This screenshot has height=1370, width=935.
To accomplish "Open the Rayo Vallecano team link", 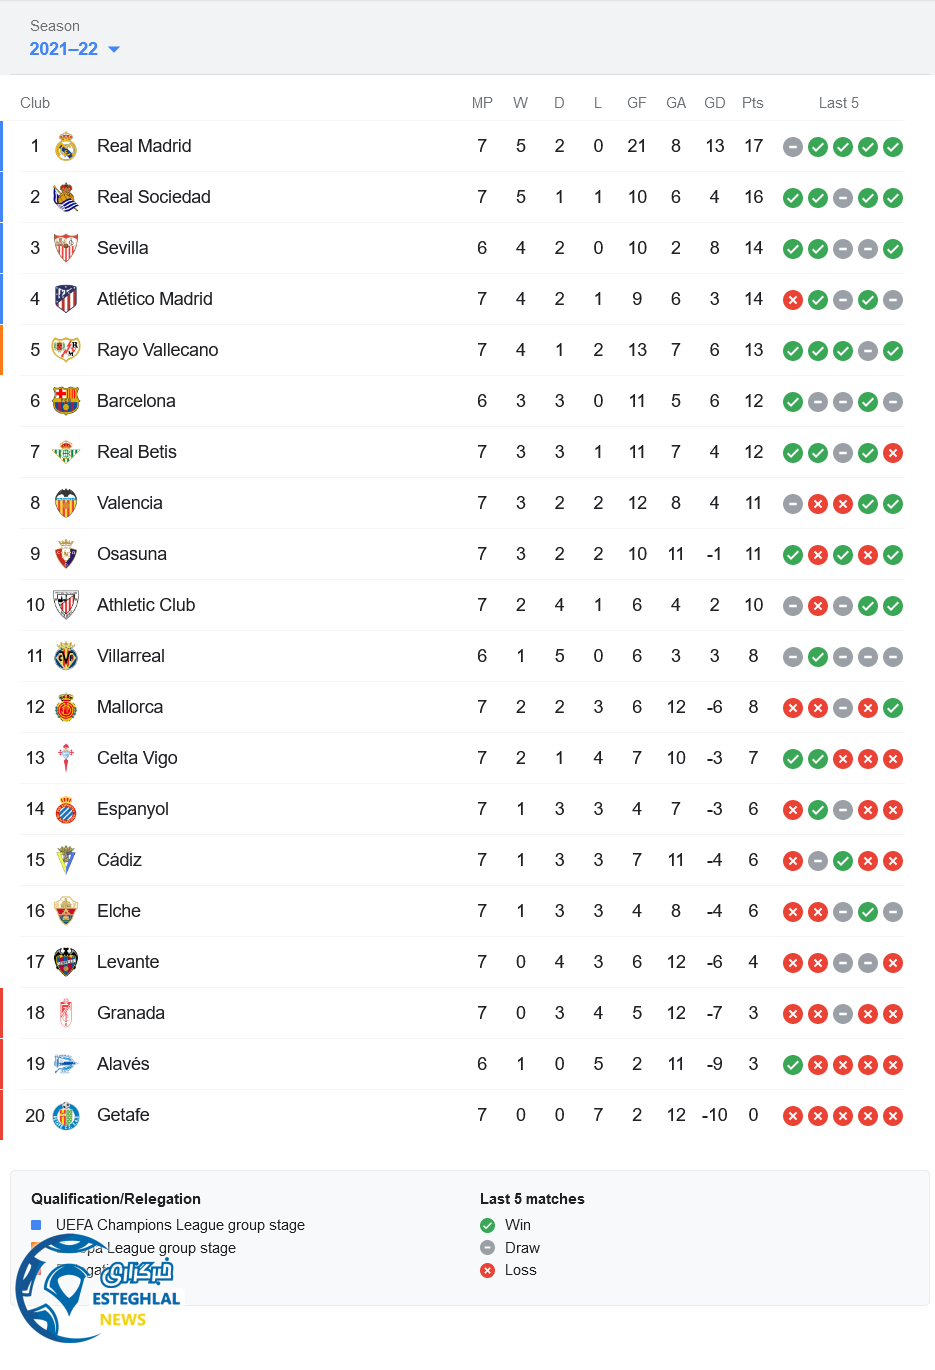I will [x=157, y=350].
